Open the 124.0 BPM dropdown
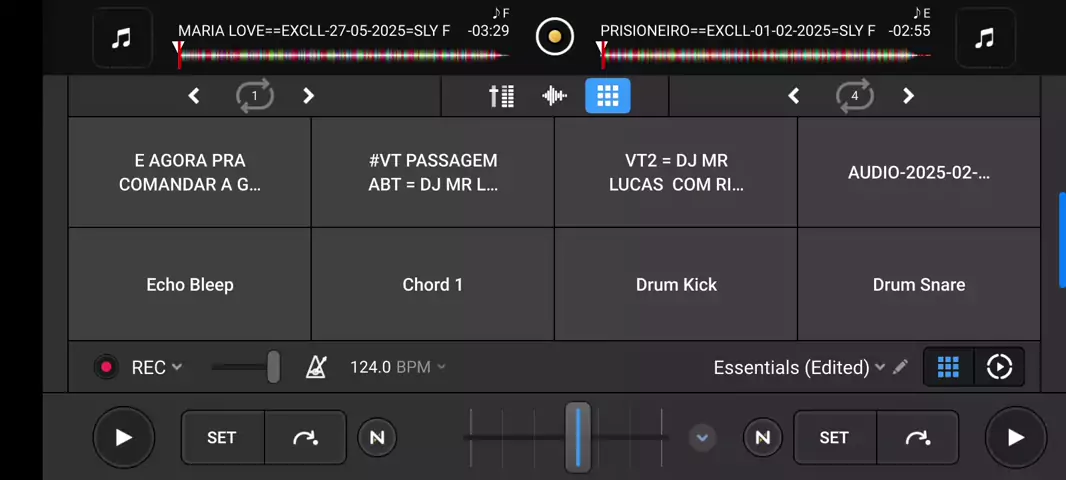This screenshot has width=1066, height=480. [x=441, y=367]
